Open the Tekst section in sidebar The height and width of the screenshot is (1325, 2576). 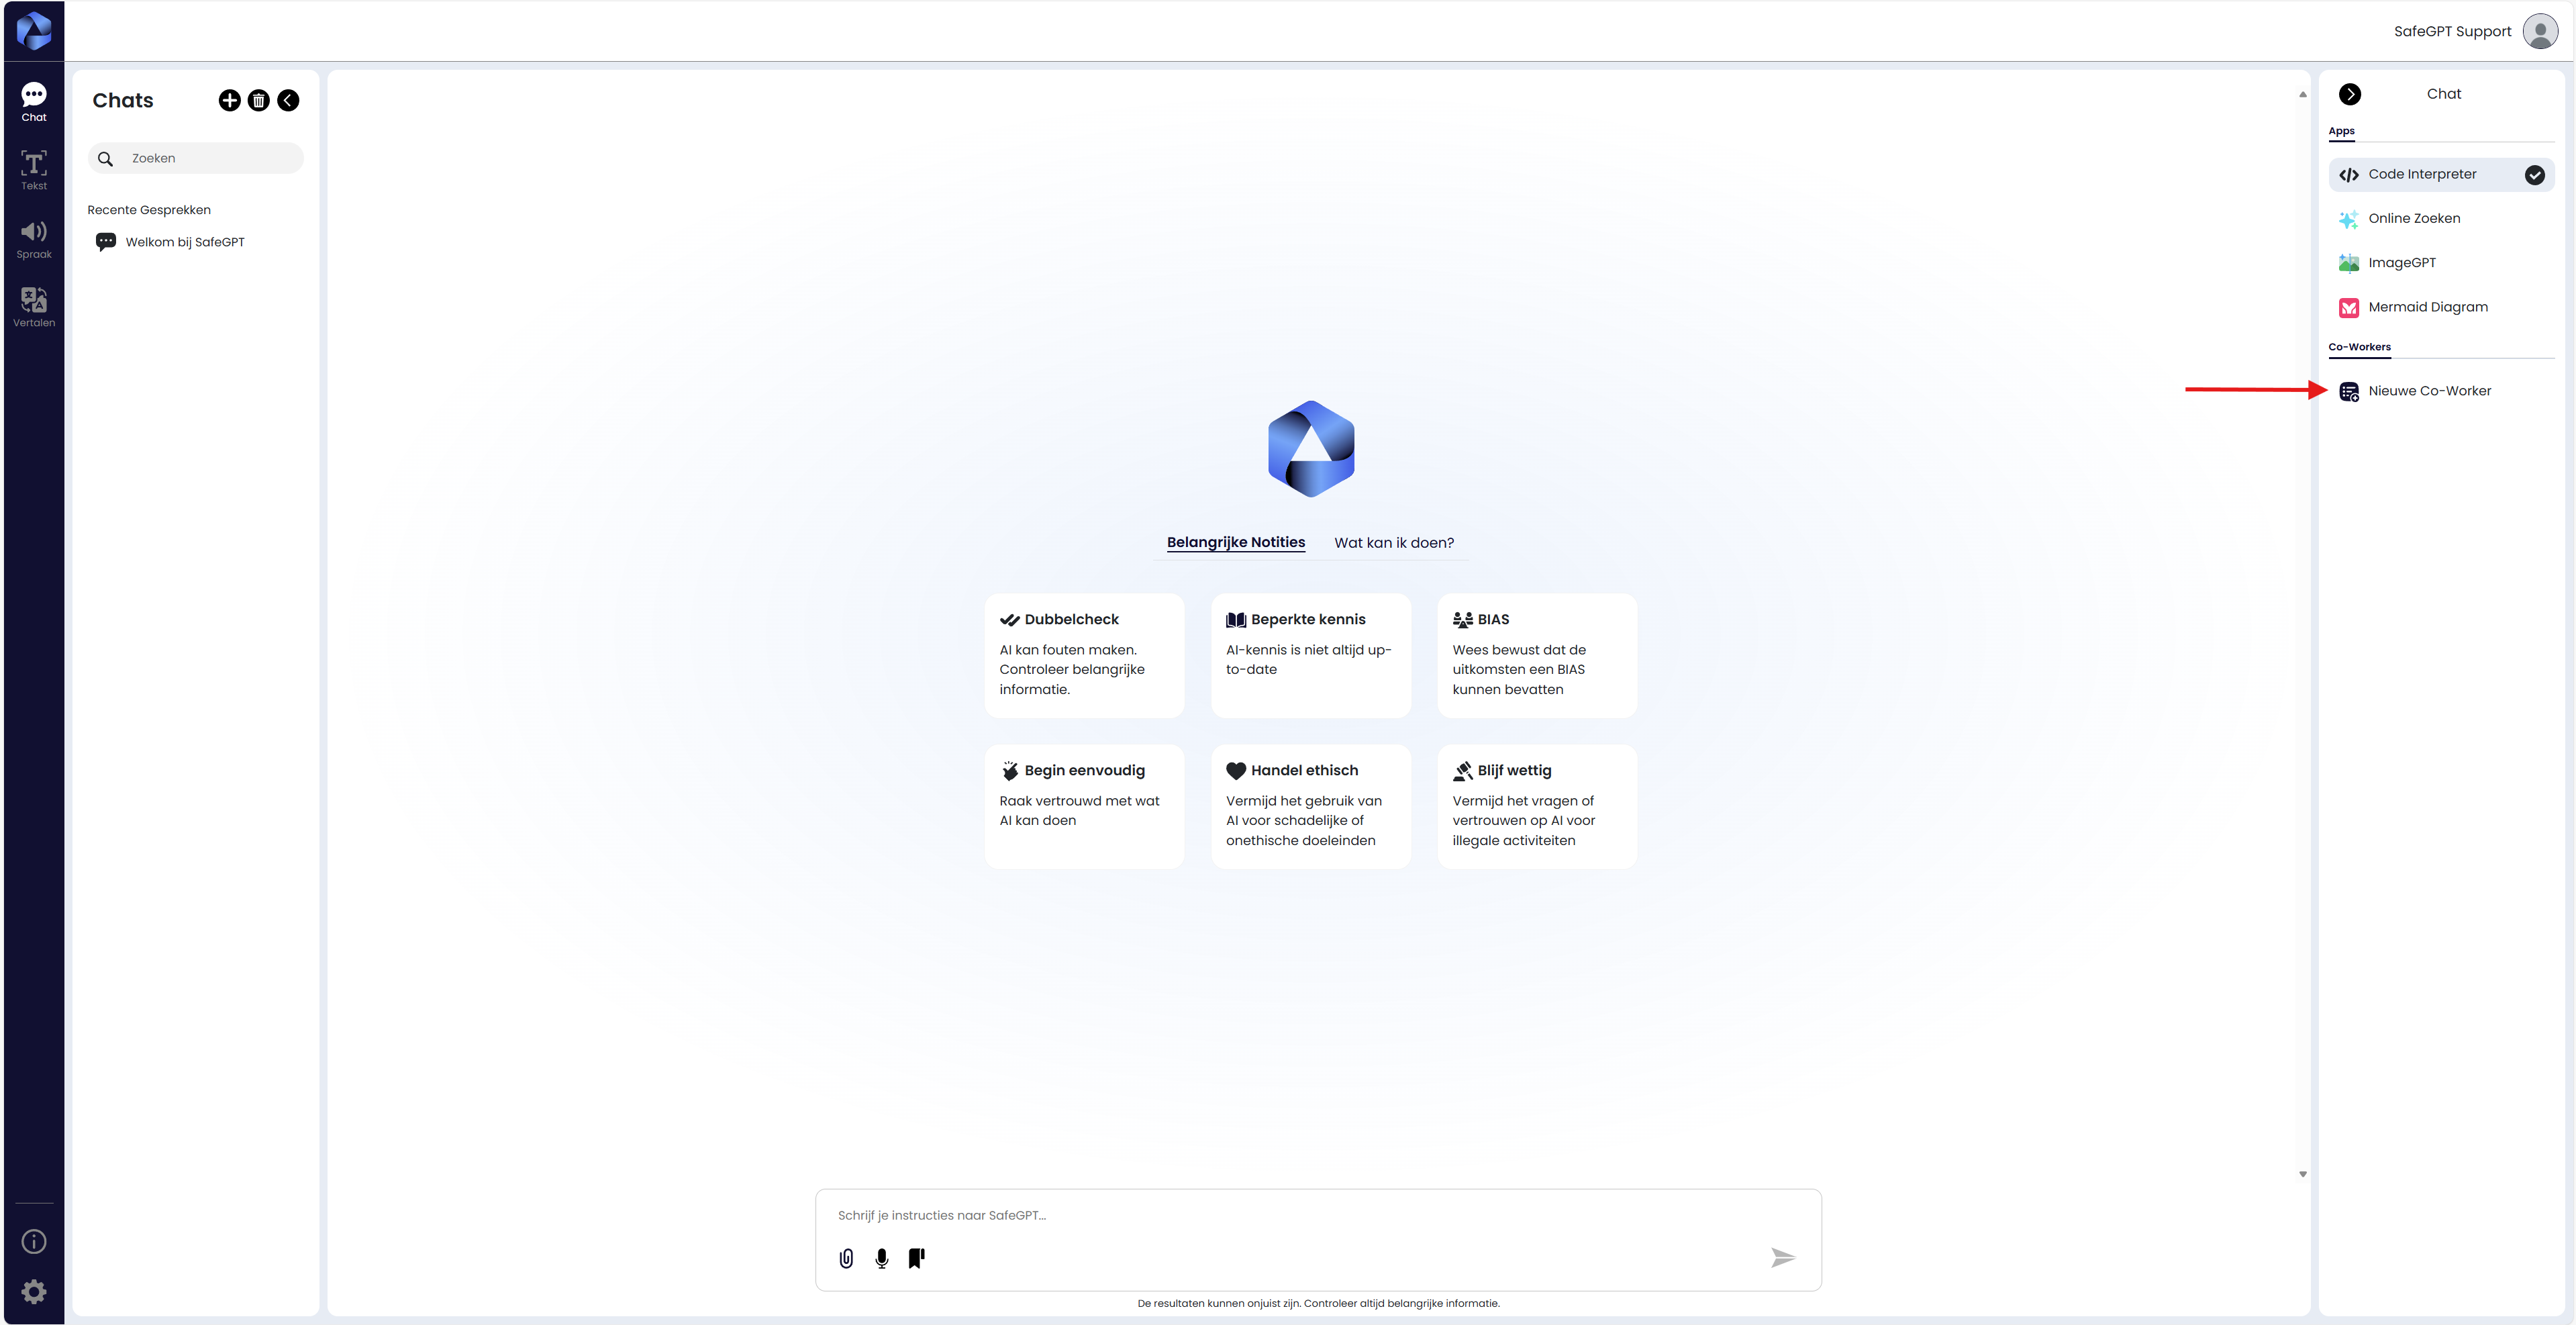[34, 169]
